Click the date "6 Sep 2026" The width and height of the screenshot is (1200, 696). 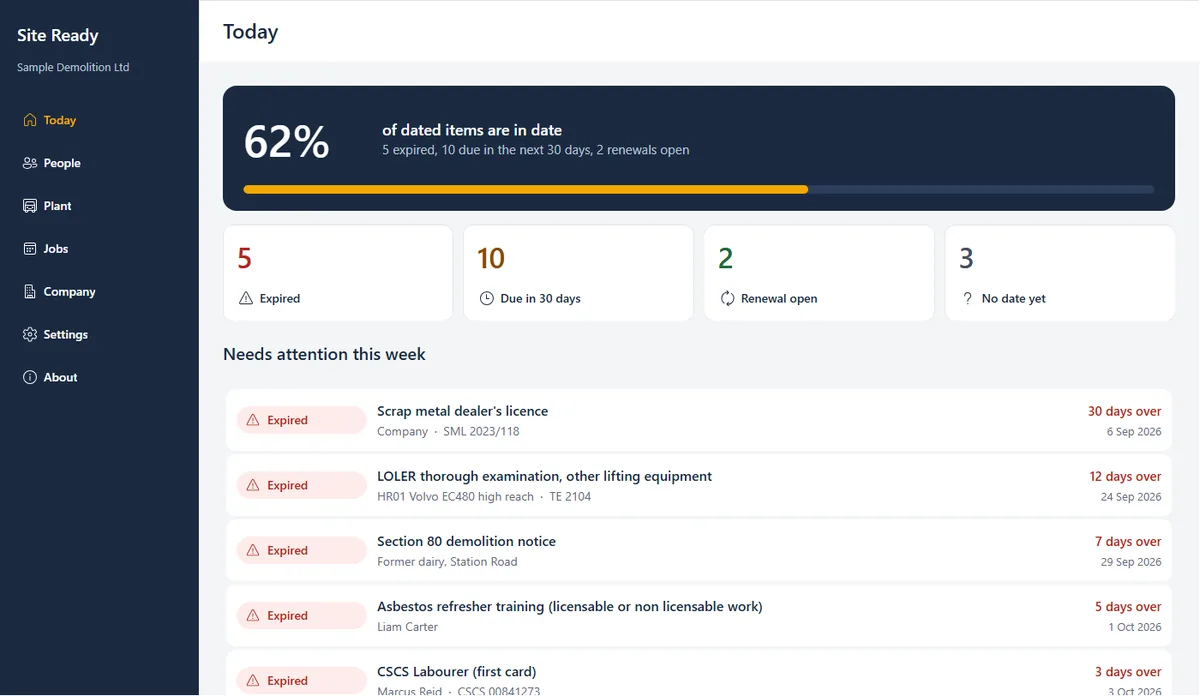point(1134,432)
